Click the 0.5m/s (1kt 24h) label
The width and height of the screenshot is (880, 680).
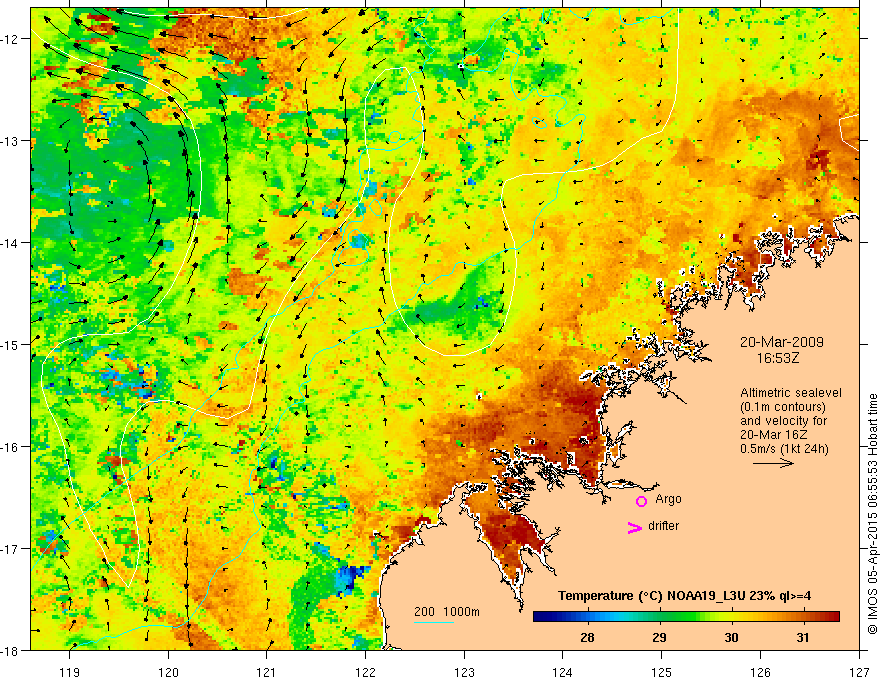tap(784, 449)
